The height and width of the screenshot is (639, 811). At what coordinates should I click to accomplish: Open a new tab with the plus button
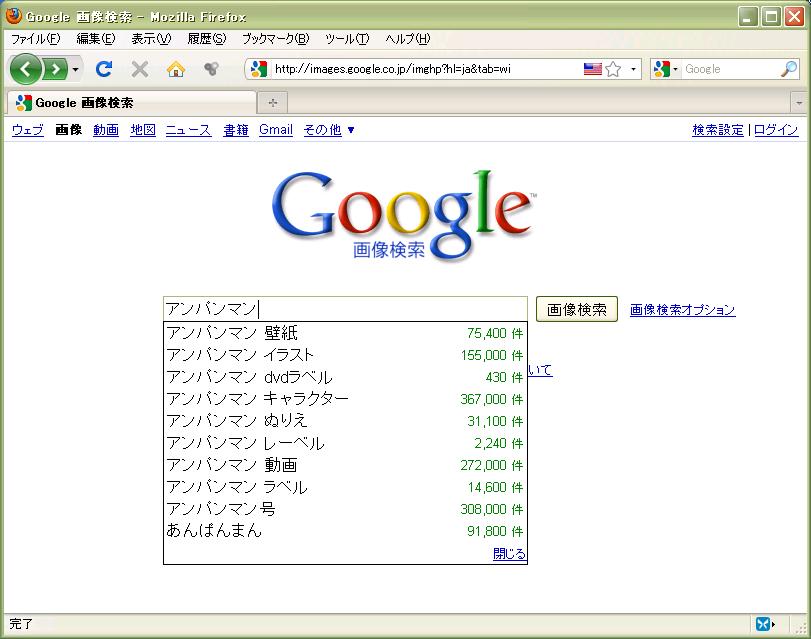point(273,102)
